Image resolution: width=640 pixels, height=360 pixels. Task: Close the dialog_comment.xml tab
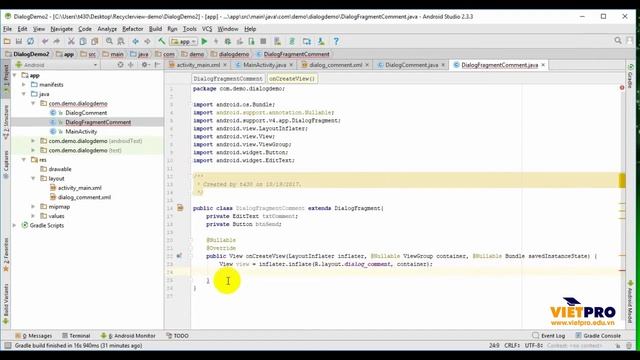(x=367, y=65)
